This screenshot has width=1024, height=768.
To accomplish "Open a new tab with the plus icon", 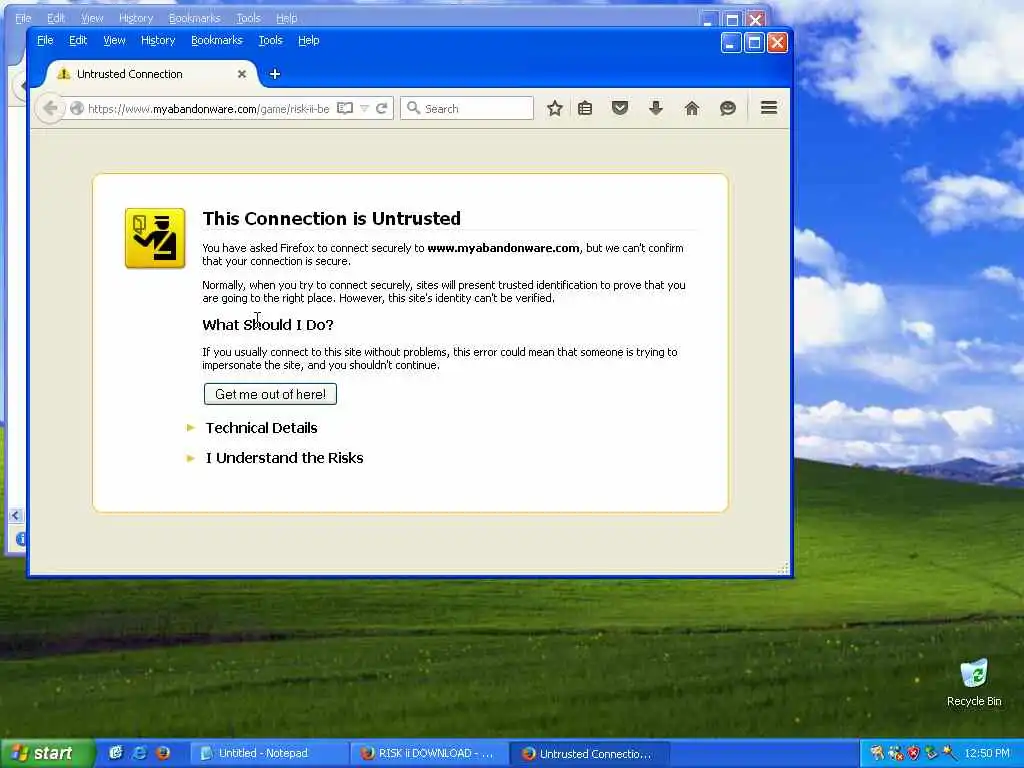I will tap(275, 74).
